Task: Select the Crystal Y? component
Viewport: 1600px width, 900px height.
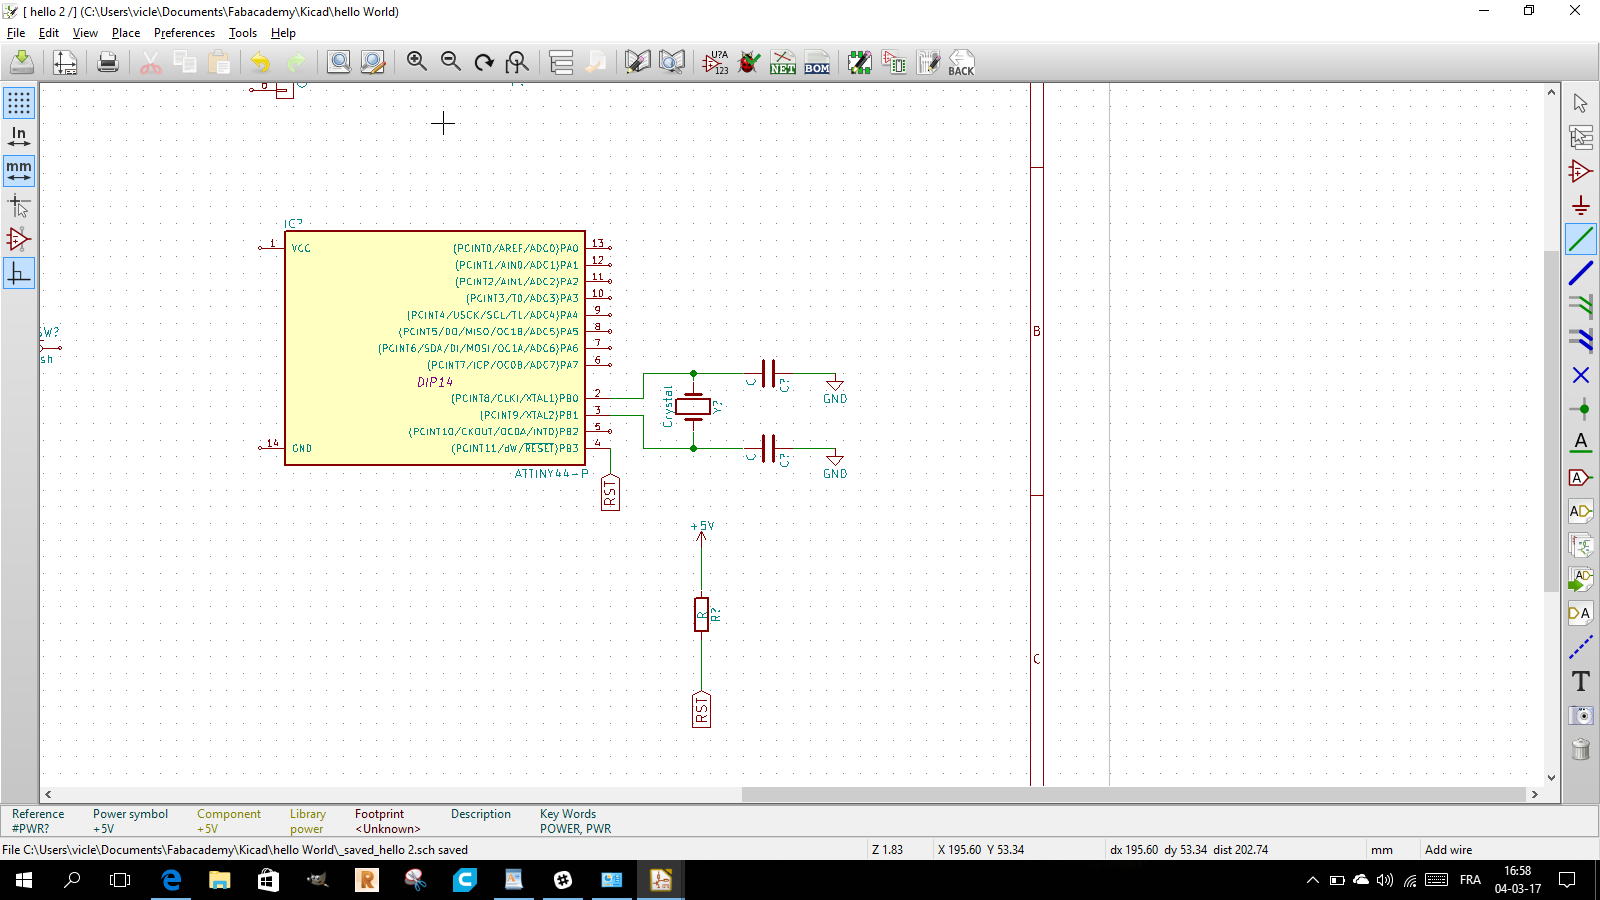Action: (693, 406)
